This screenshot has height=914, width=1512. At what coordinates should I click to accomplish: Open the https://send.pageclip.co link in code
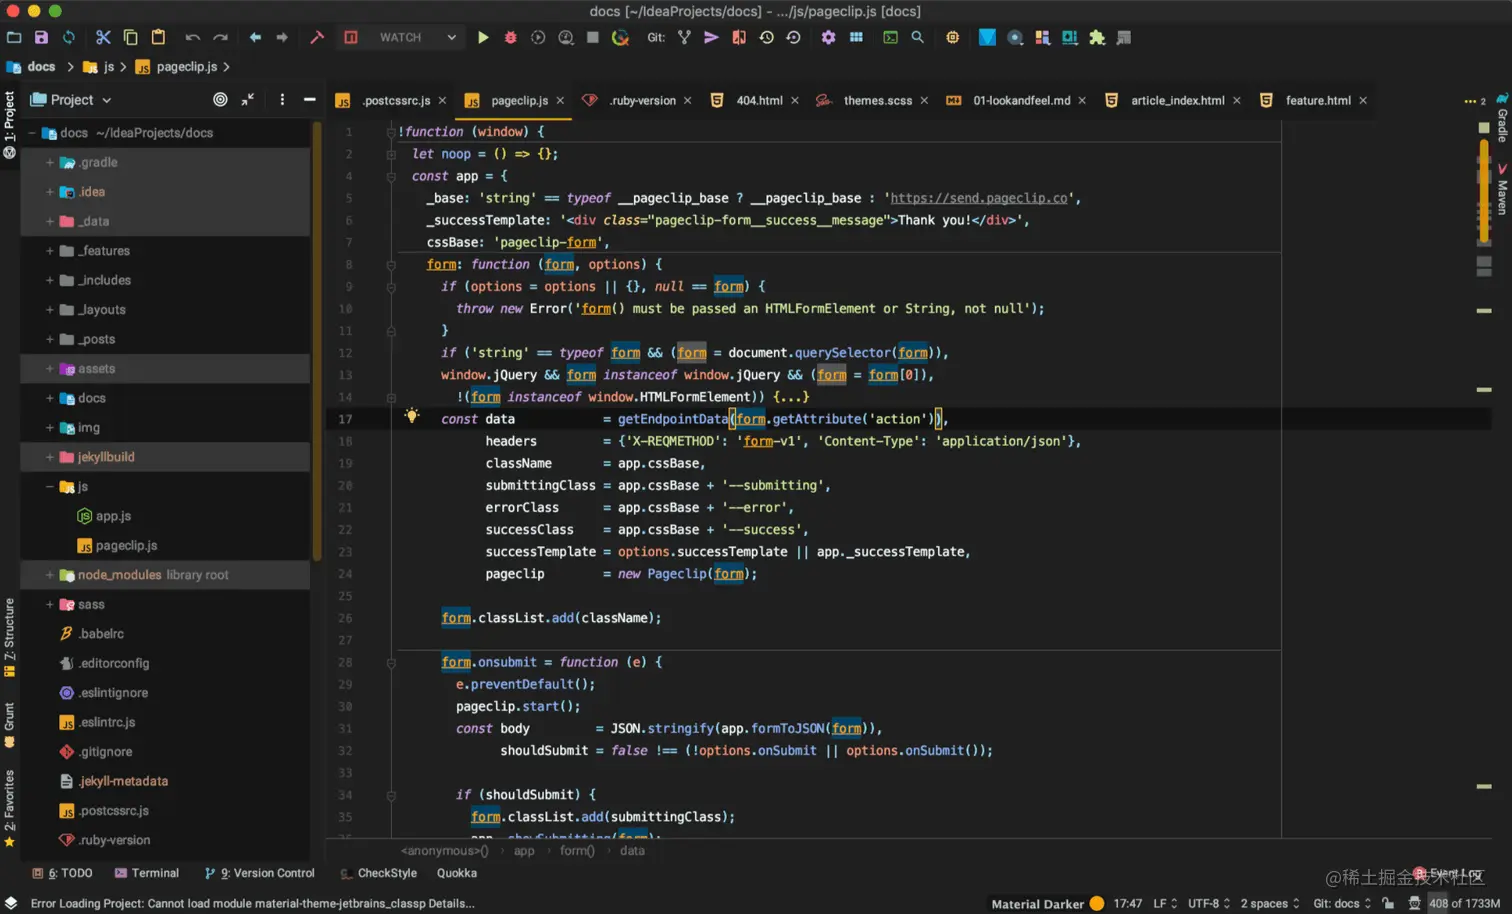click(x=978, y=198)
